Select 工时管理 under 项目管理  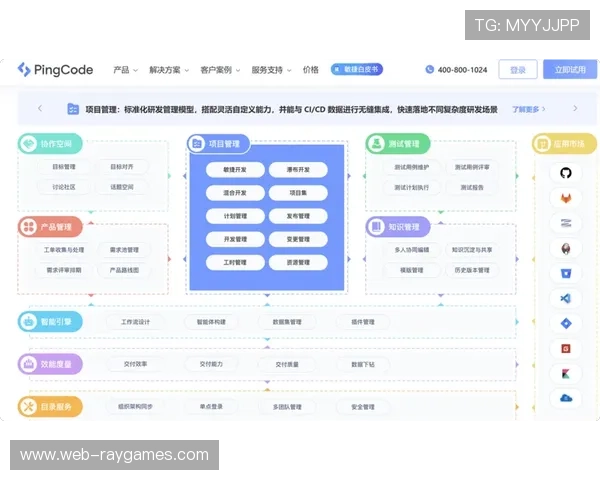(235, 263)
